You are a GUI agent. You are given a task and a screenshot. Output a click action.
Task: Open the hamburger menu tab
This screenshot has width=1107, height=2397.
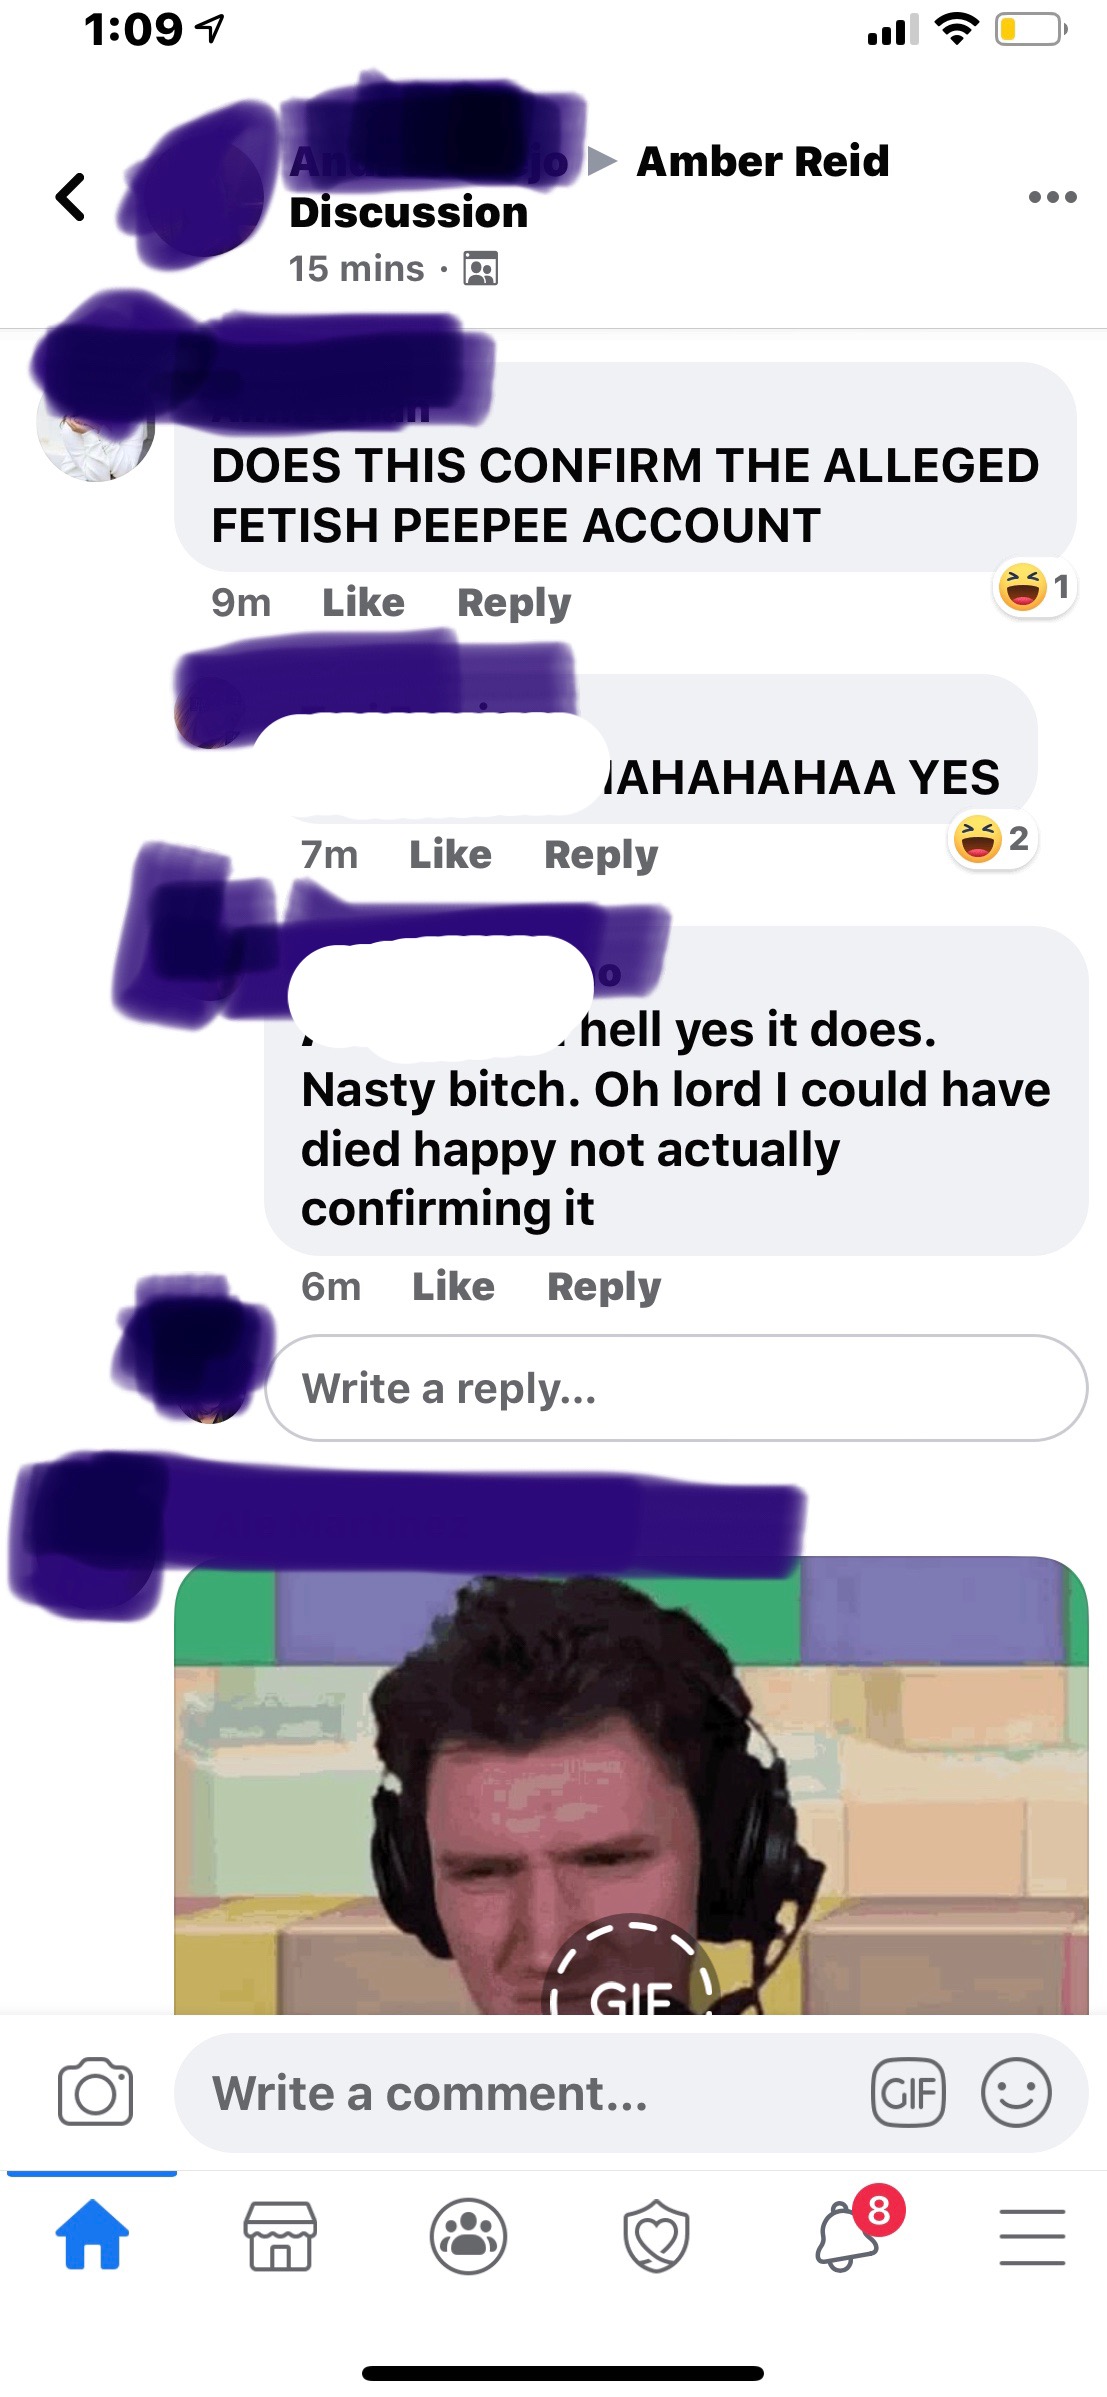1032,2236
